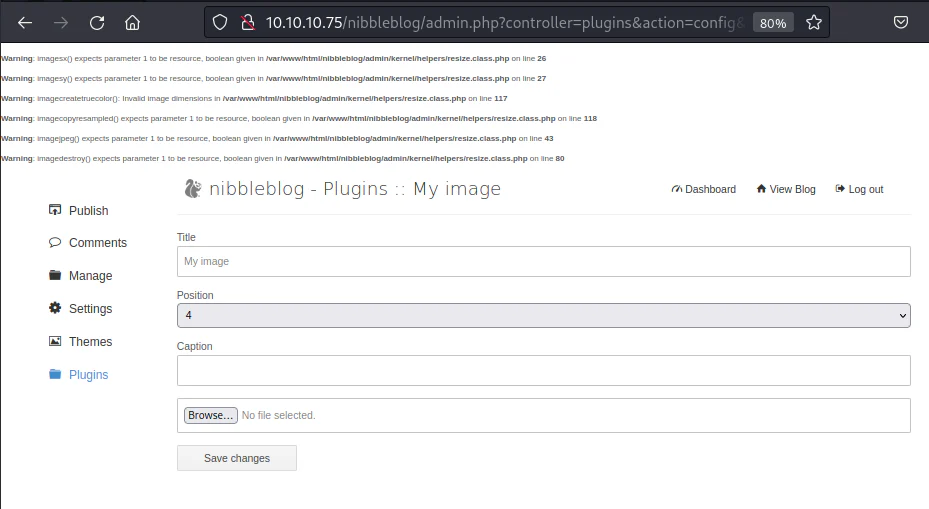Click the imagedestroy() warning on line 80
This screenshot has width=929, height=509.
pyautogui.click(x=283, y=159)
